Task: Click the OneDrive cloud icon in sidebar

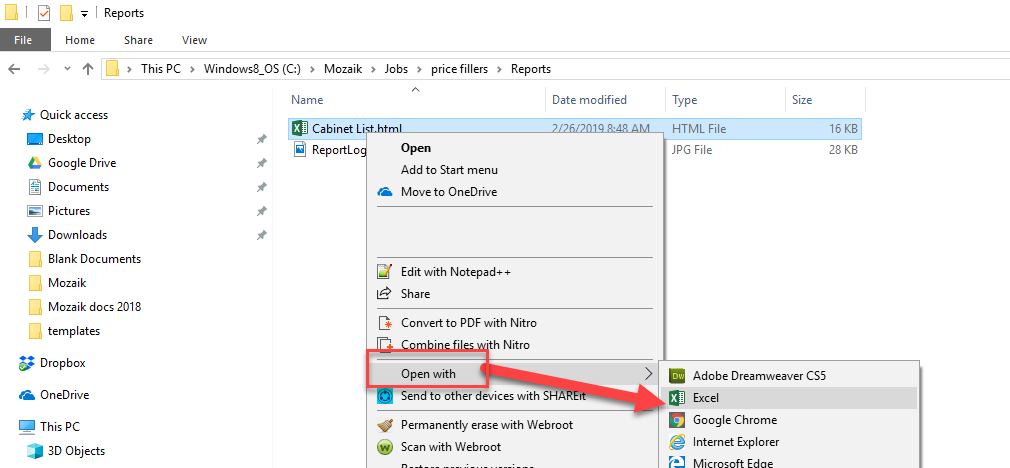Action: [x=27, y=395]
